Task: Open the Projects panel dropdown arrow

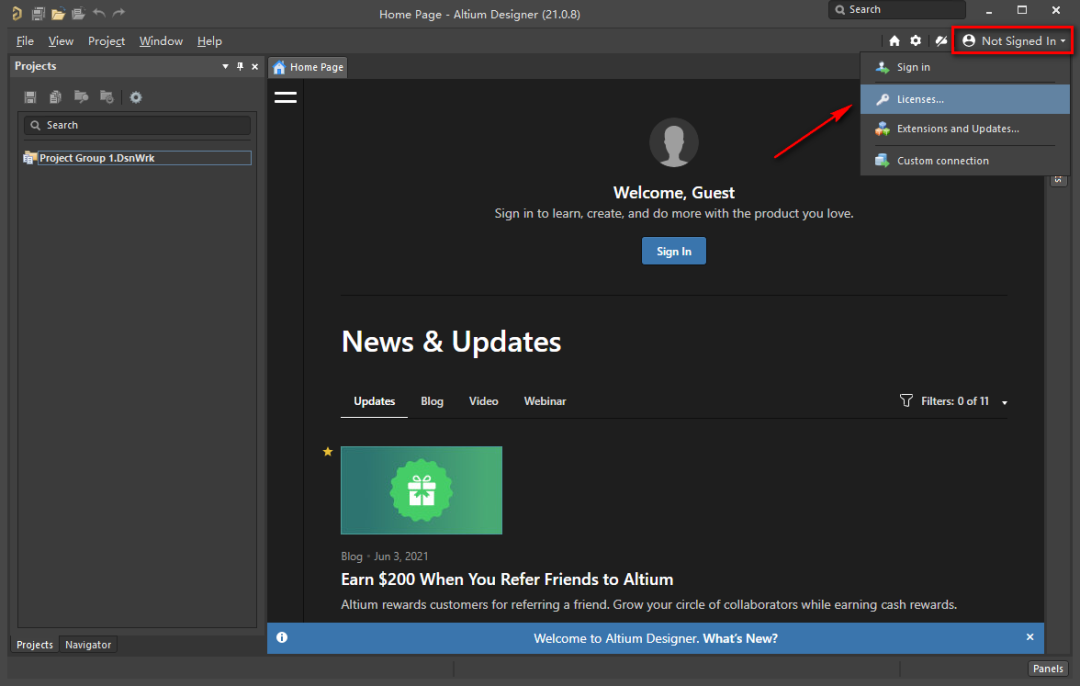Action: [x=225, y=67]
